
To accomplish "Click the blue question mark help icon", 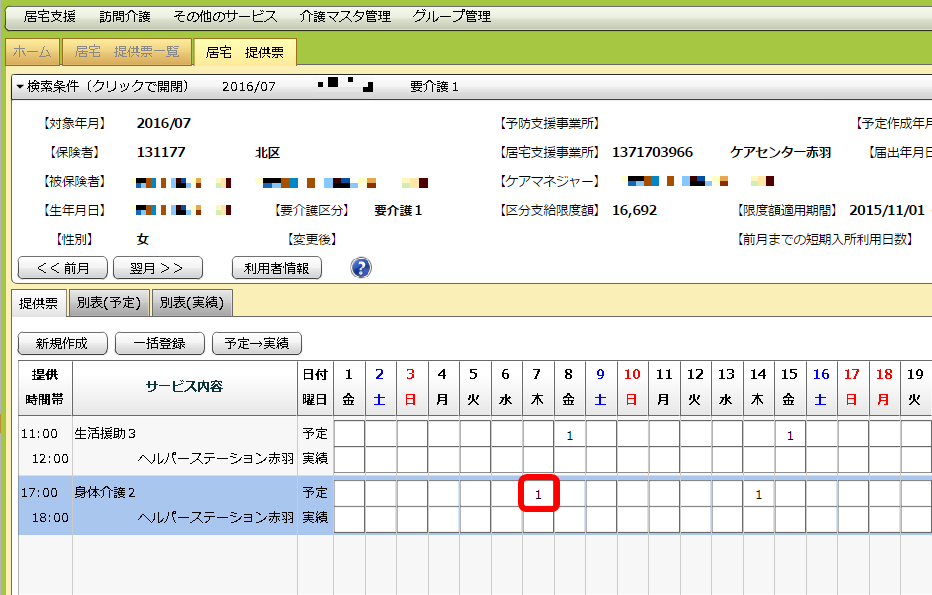I will [361, 268].
